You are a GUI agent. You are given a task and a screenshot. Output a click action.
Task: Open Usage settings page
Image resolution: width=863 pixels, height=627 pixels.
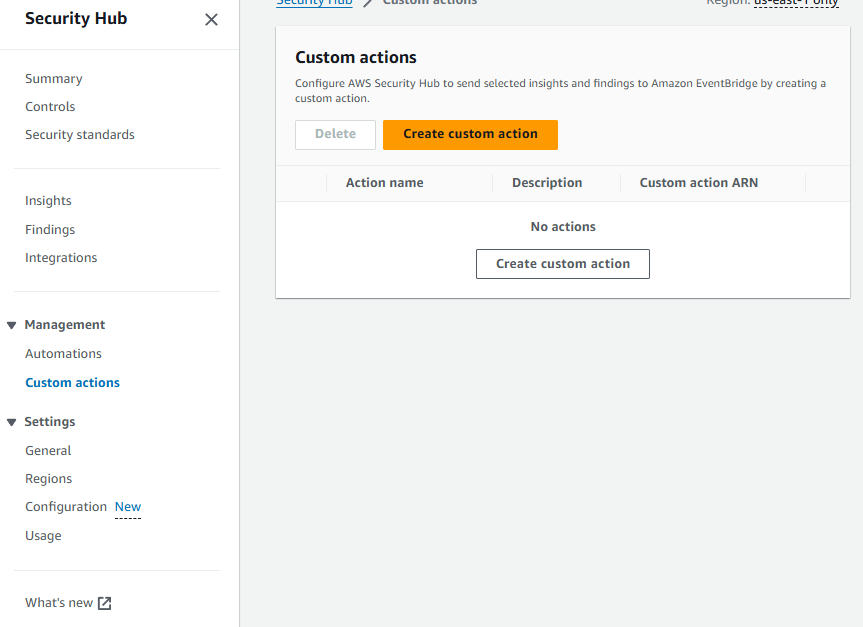[x=43, y=536]
